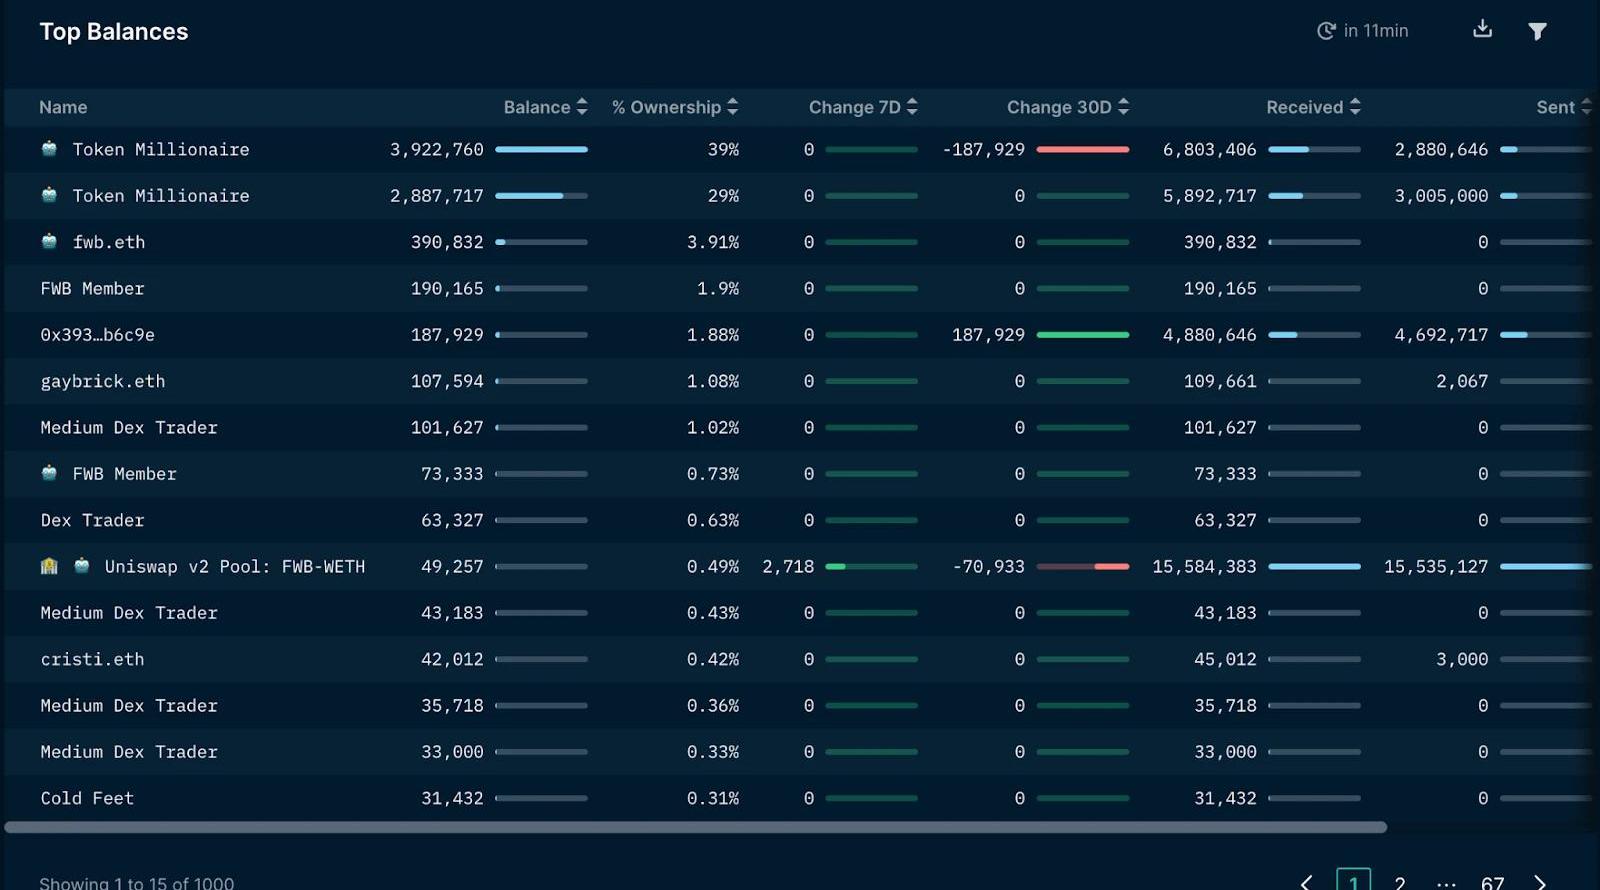The width and height of the screenshot is (1600, 890).
Task: Click green Change 30D bar for 187,929
Action: click(x=1083, y=335)
